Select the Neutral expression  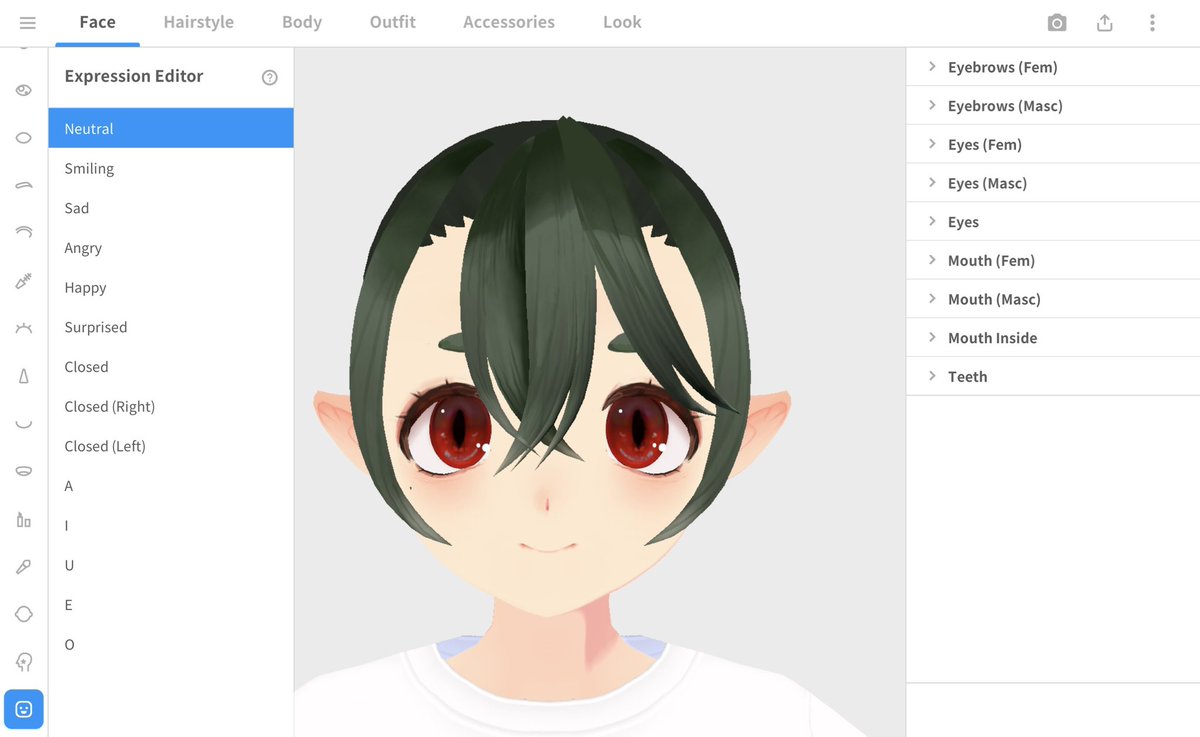click(x=171, y=128)
